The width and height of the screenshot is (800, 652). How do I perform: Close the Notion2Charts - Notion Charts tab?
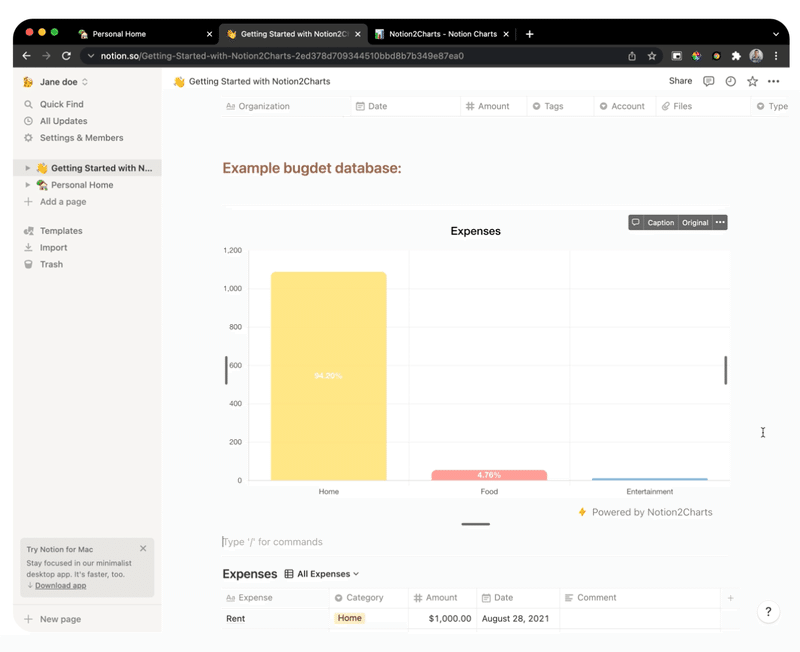506,34
